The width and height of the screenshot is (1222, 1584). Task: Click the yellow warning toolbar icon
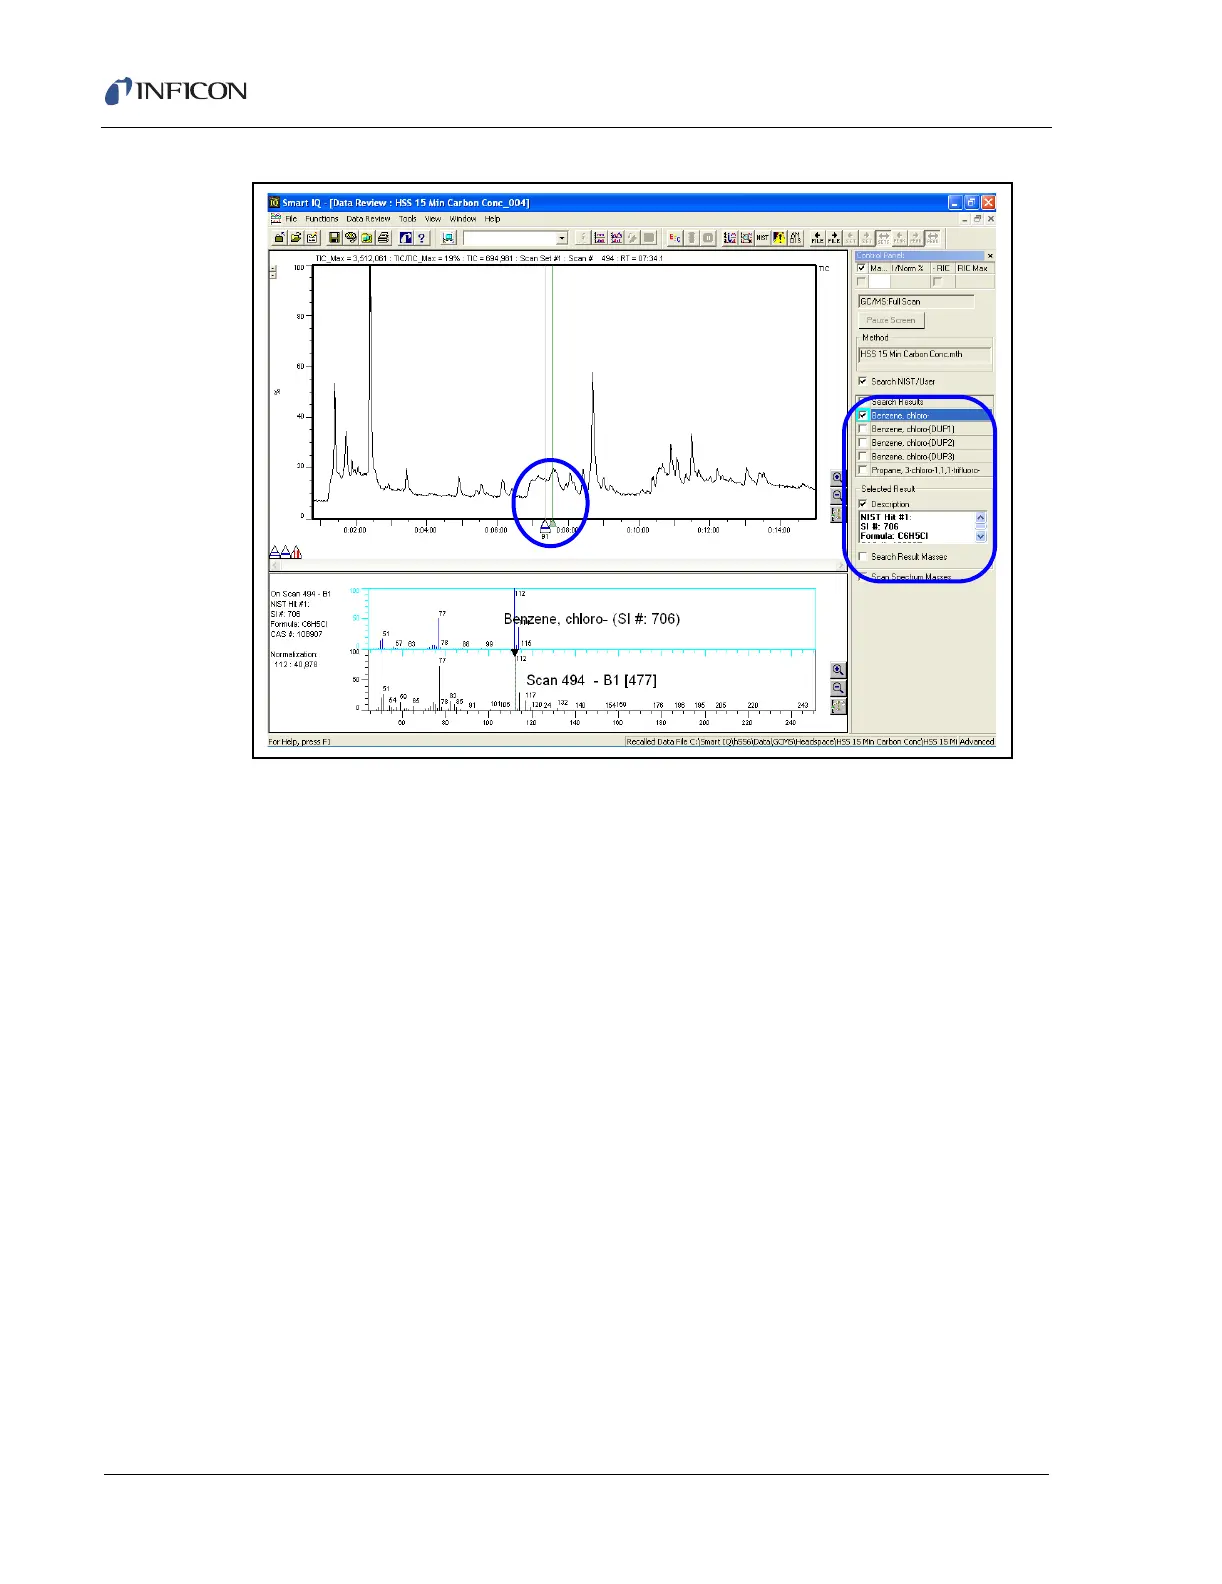[777, 238]
